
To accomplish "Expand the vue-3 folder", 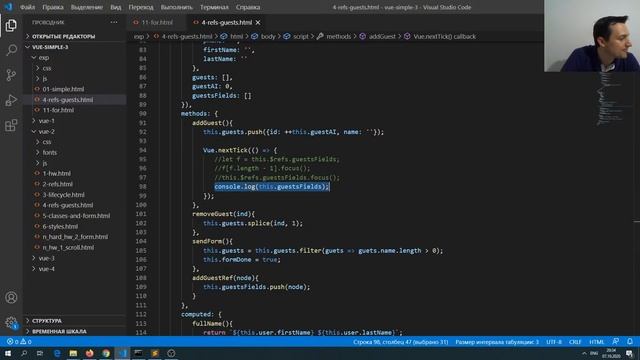I will coord(47,258).
